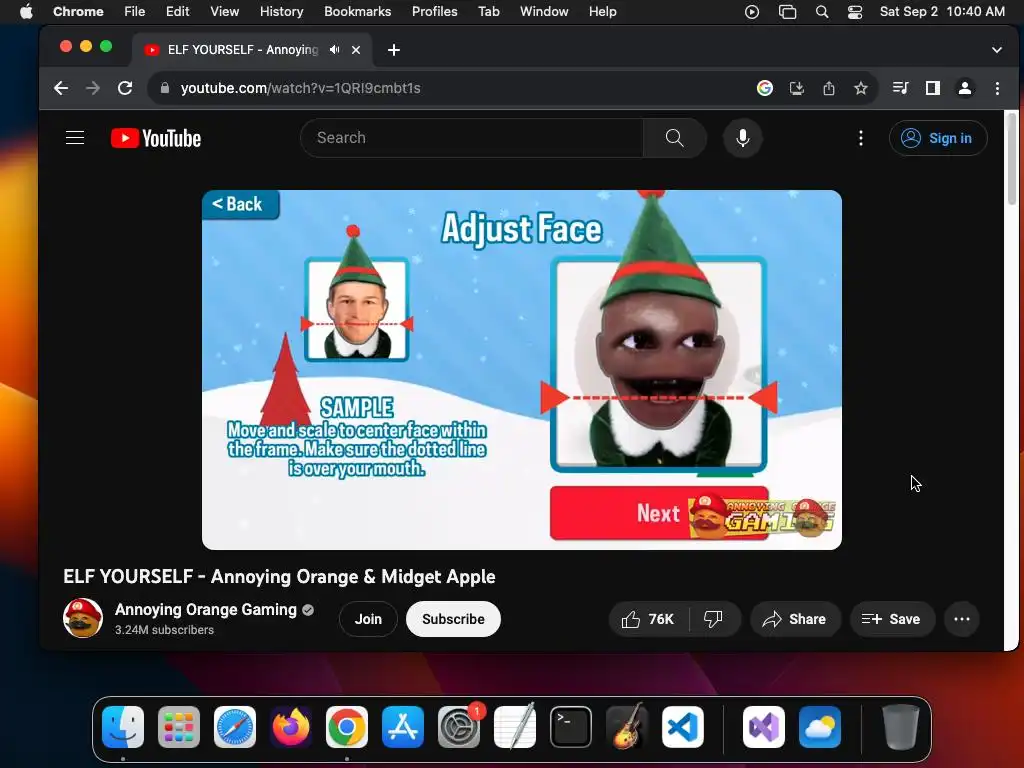Open the Trash in the dock

pos(901,727)
